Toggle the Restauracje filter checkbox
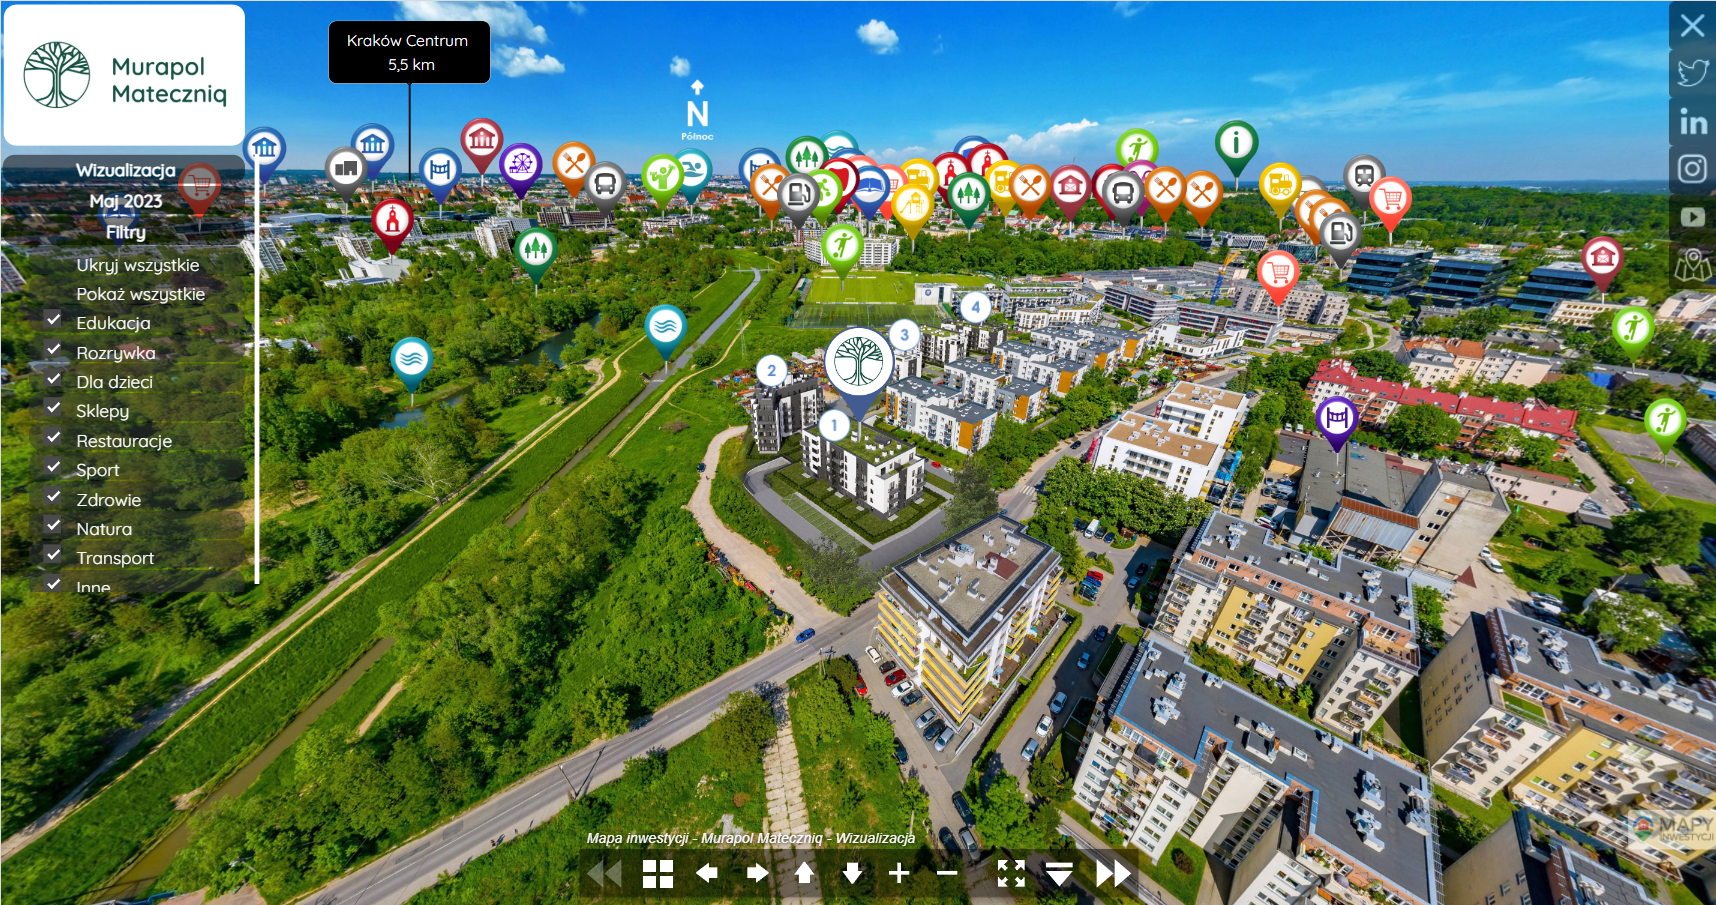This screenshot has width=1716, height=905. tap(54, 438)
